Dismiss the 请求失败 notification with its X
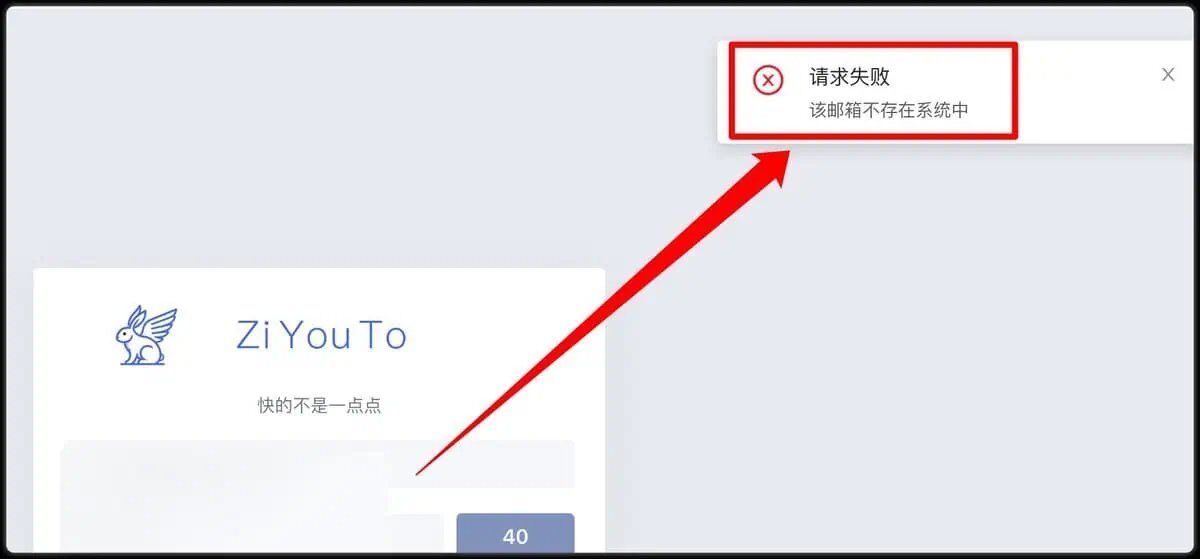 [x=1168, y=74]
